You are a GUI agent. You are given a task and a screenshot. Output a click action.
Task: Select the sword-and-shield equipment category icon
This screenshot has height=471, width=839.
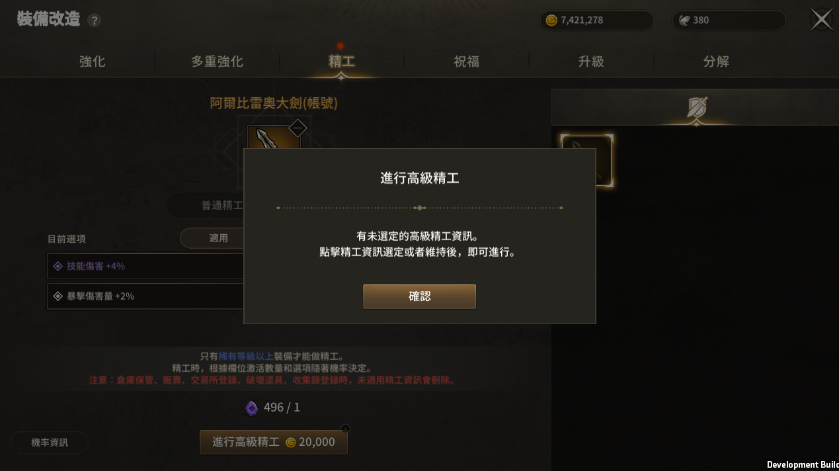coord(697,108)
